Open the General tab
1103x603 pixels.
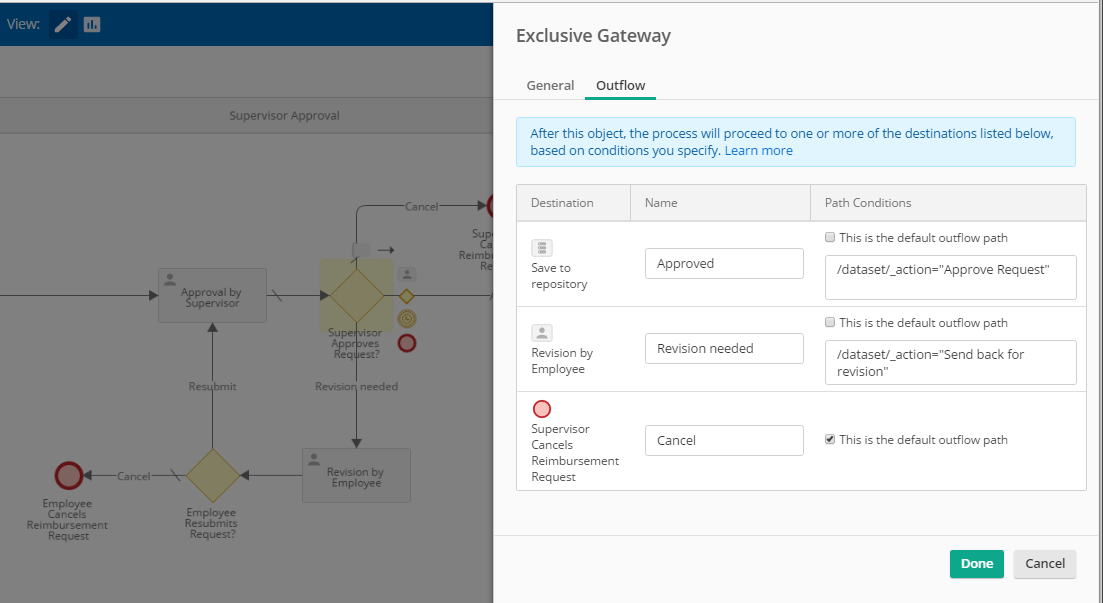point(550,86)
